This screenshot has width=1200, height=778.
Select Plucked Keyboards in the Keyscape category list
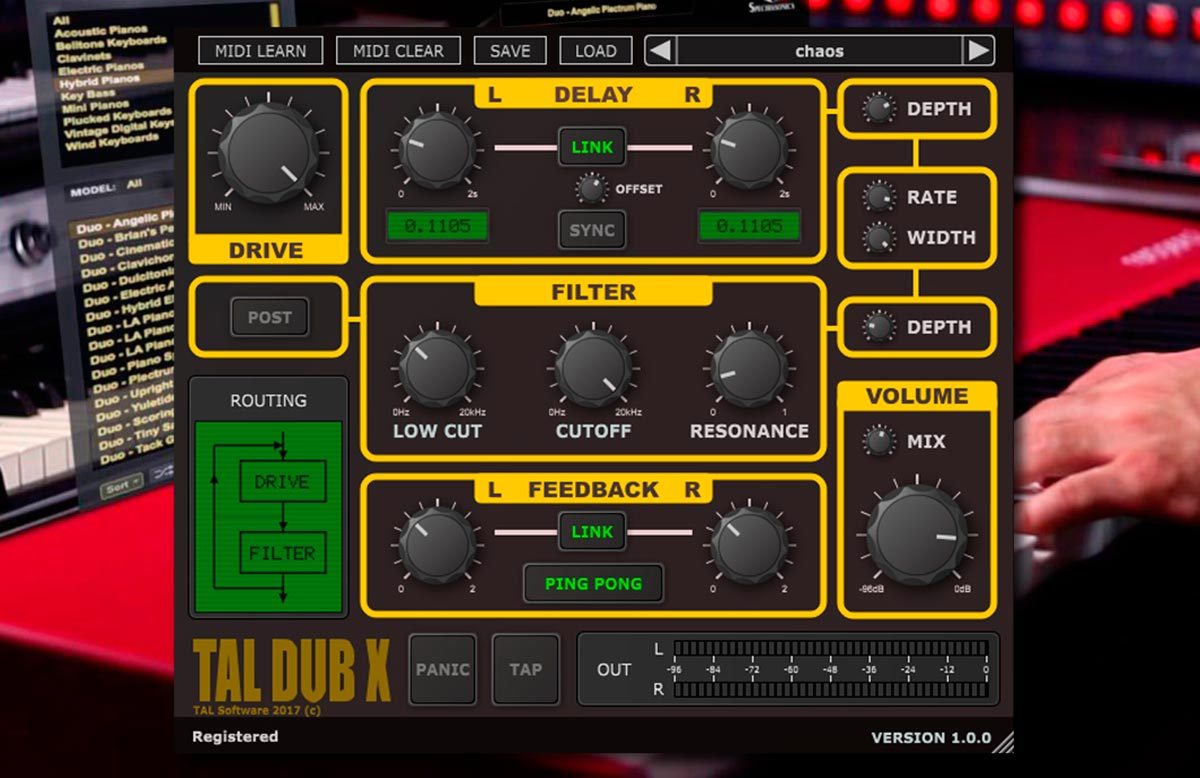tap(117, 117)
